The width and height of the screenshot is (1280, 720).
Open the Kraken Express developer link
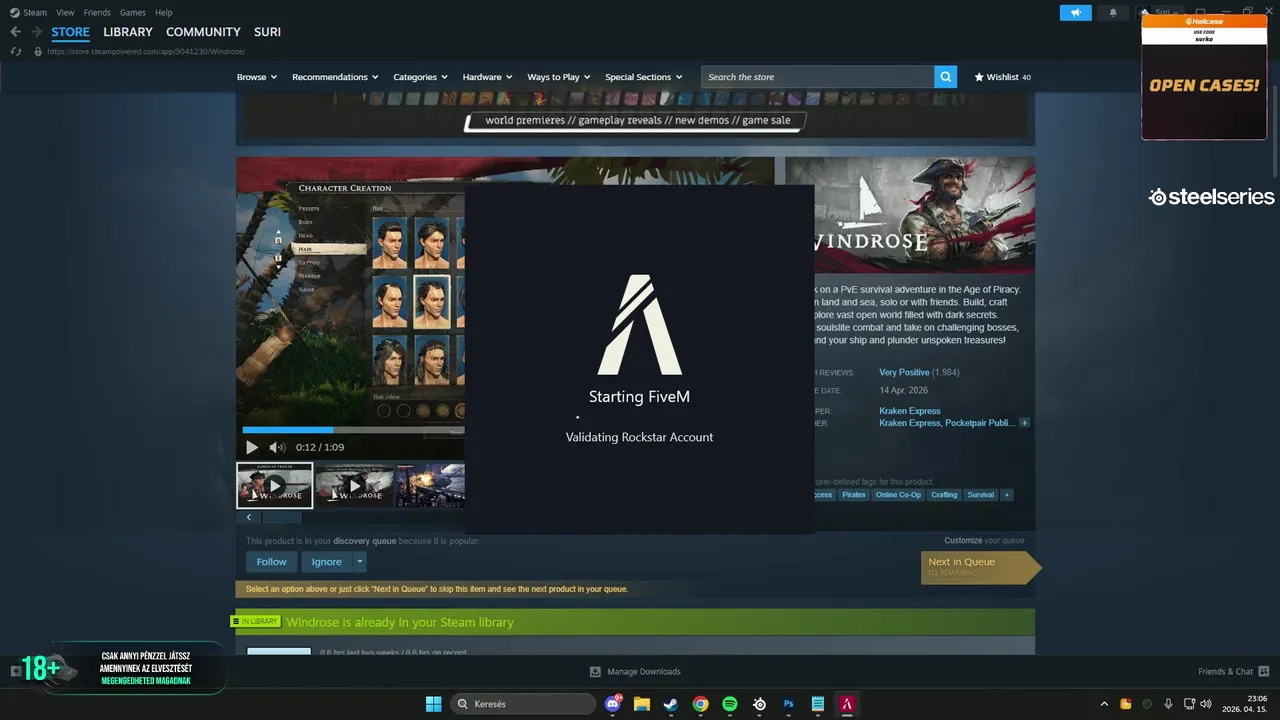909,411
